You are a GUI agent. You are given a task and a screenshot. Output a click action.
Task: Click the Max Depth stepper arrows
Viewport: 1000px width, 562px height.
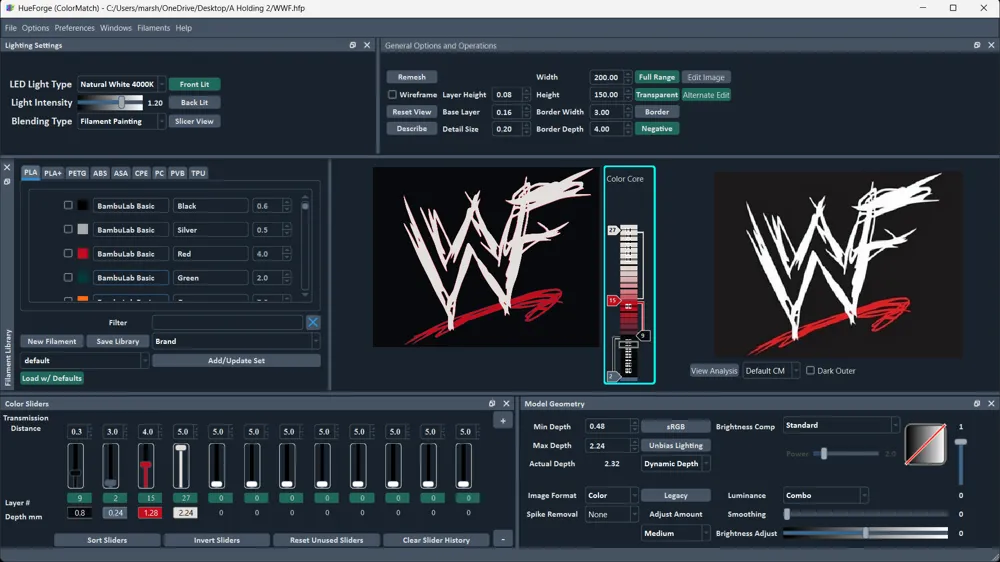(x=634, y=445)
